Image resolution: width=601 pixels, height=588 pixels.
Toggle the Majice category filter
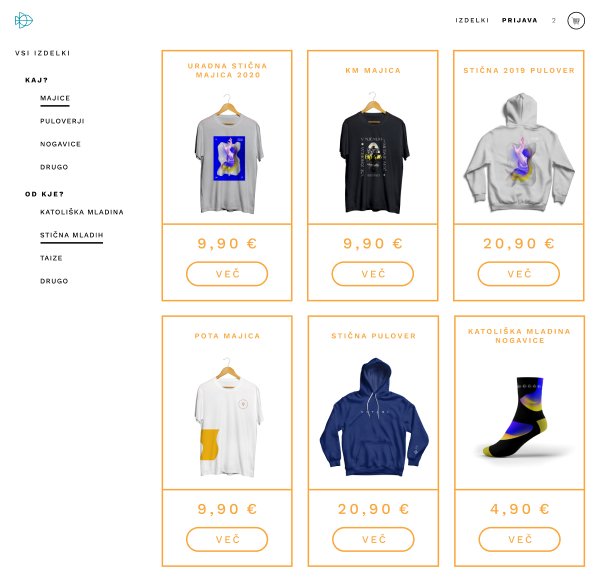click(55, 98)
